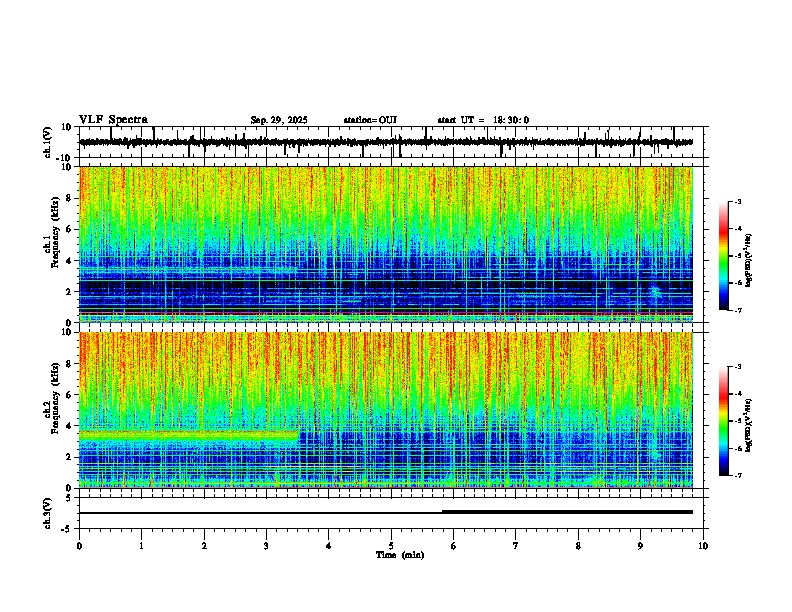The width and height of the screenshot is (792, 612).
Task: Click the "5" tick on the Time axis
Action: click(x=391, y=546)
